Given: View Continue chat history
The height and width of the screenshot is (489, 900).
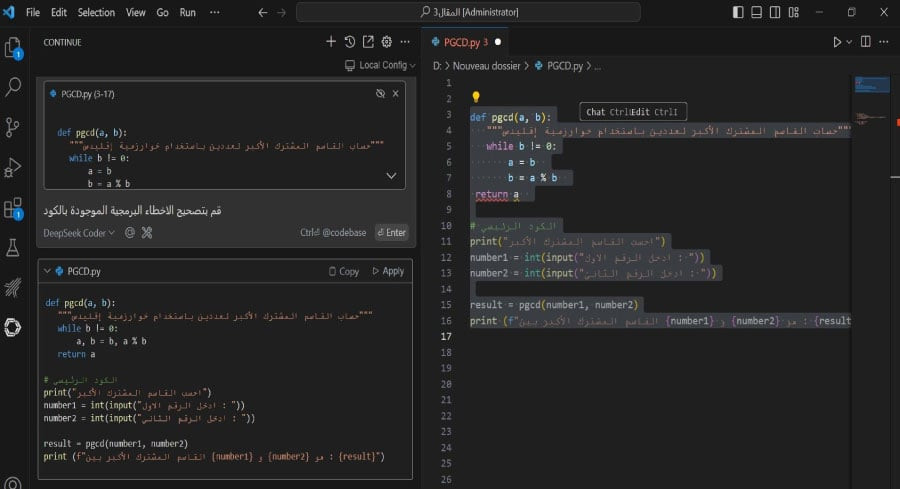Looking at the screenshot, I should 350,41.
